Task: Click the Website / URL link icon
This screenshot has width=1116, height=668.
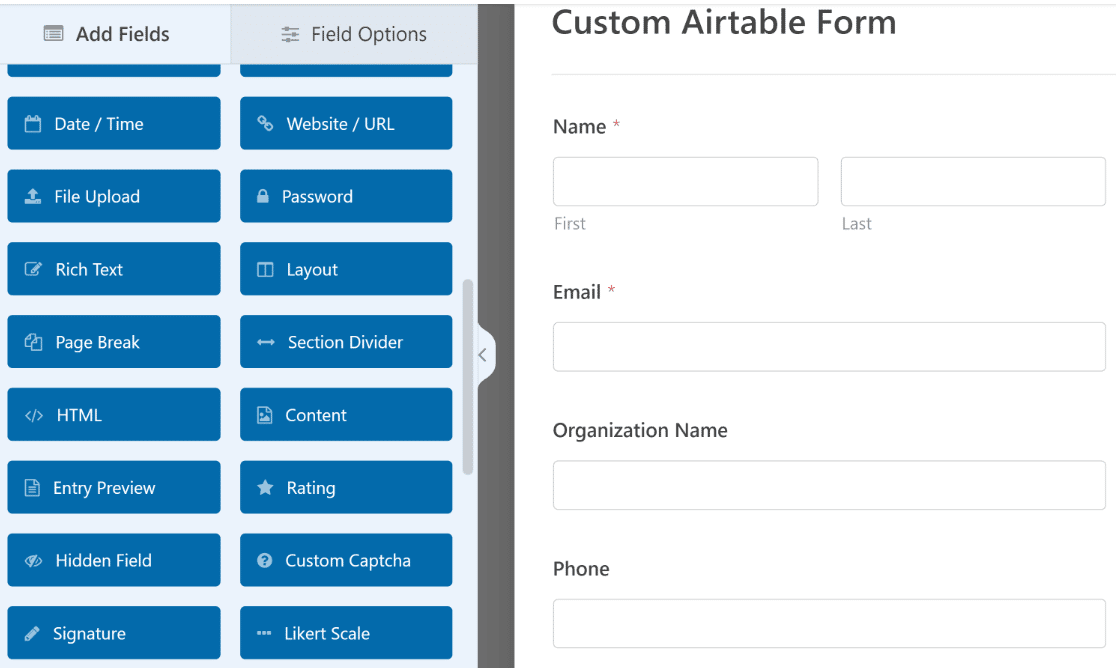Action: point(265,124)
